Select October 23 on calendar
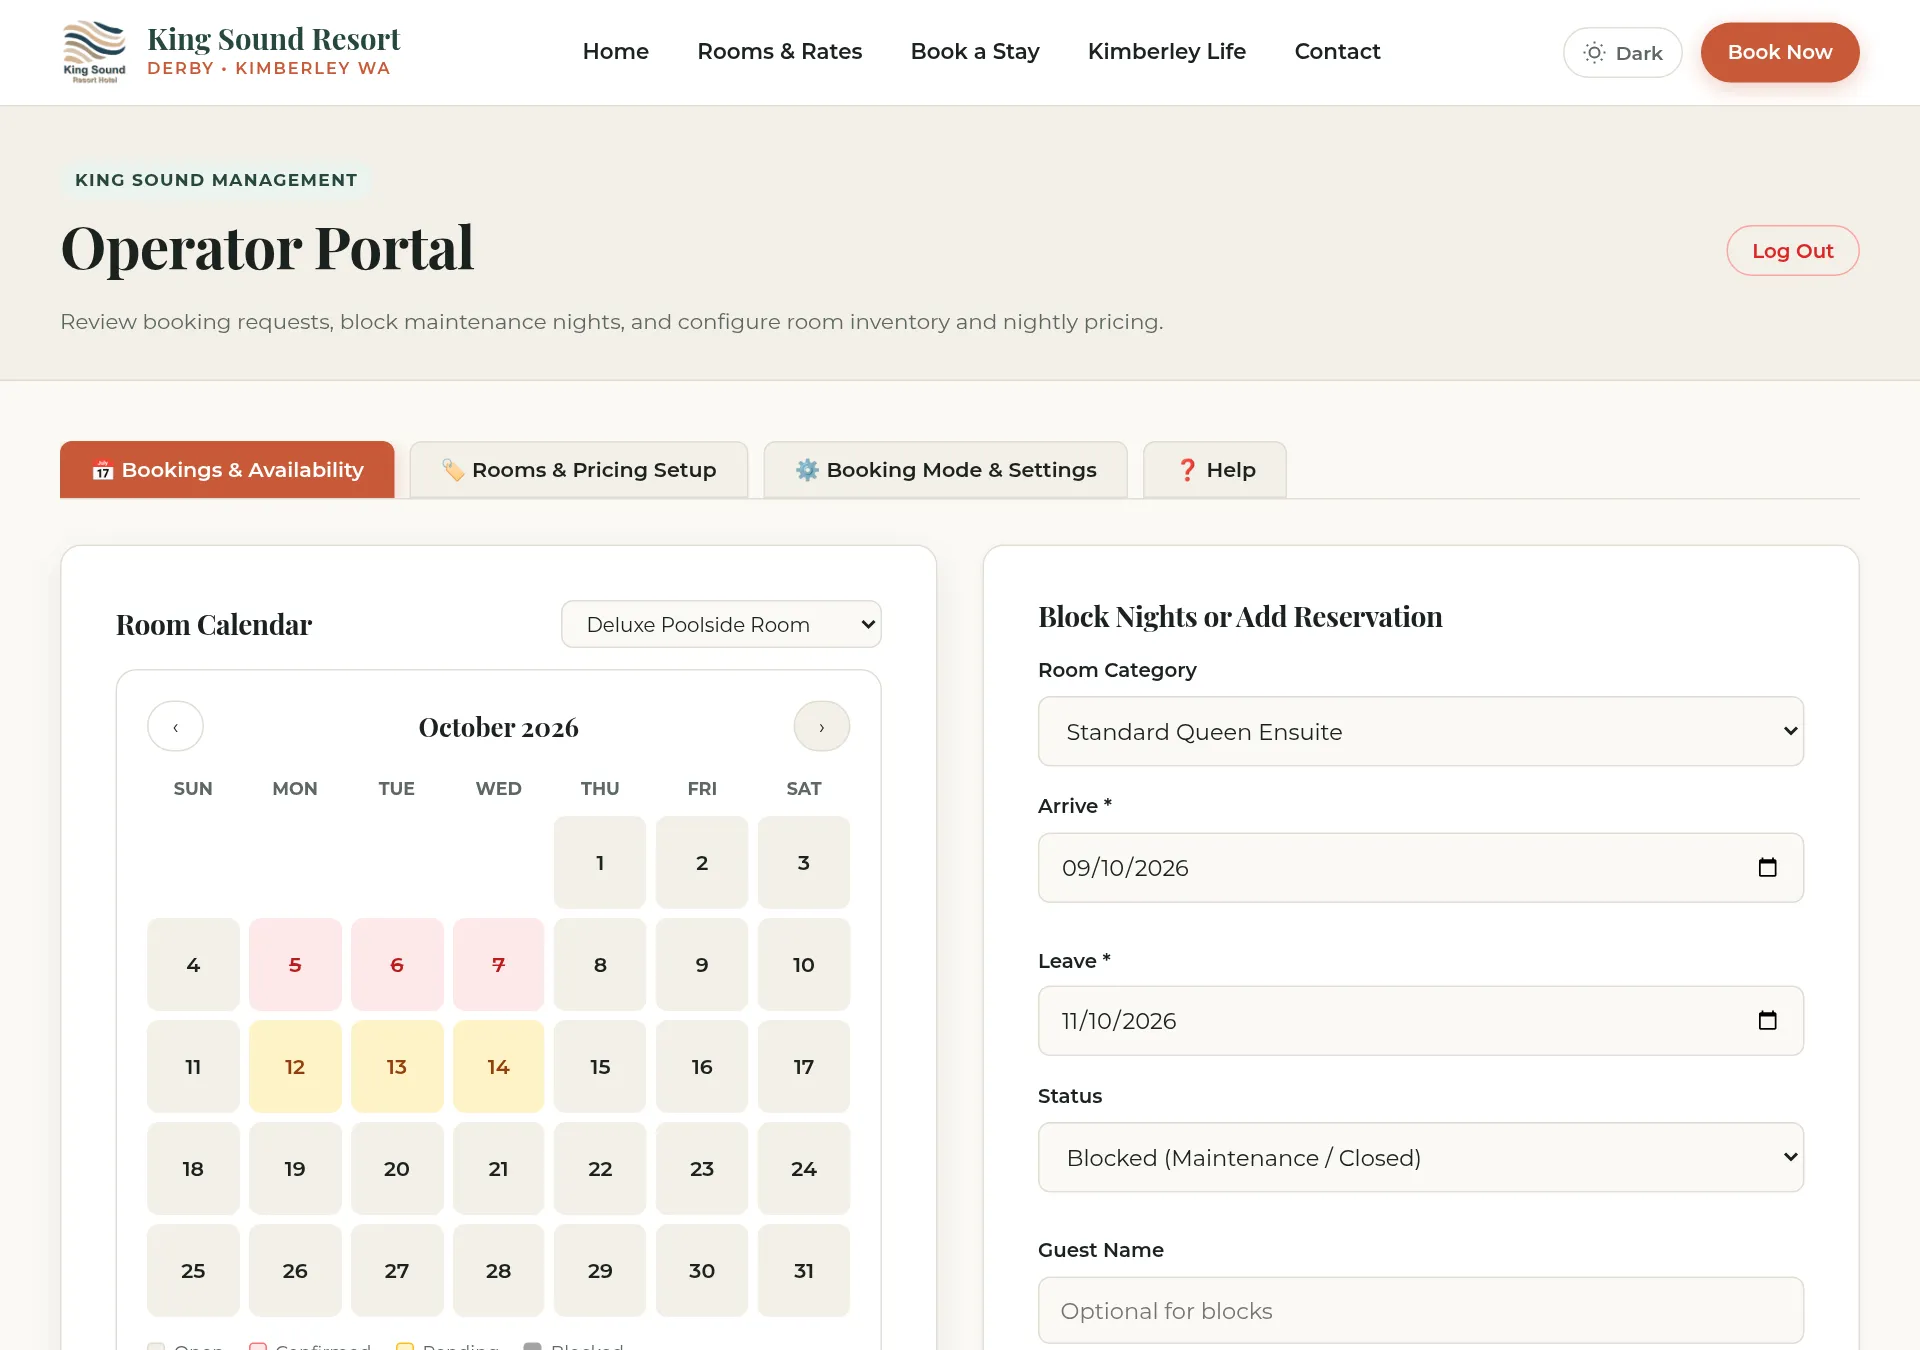 click(701, 1168)
